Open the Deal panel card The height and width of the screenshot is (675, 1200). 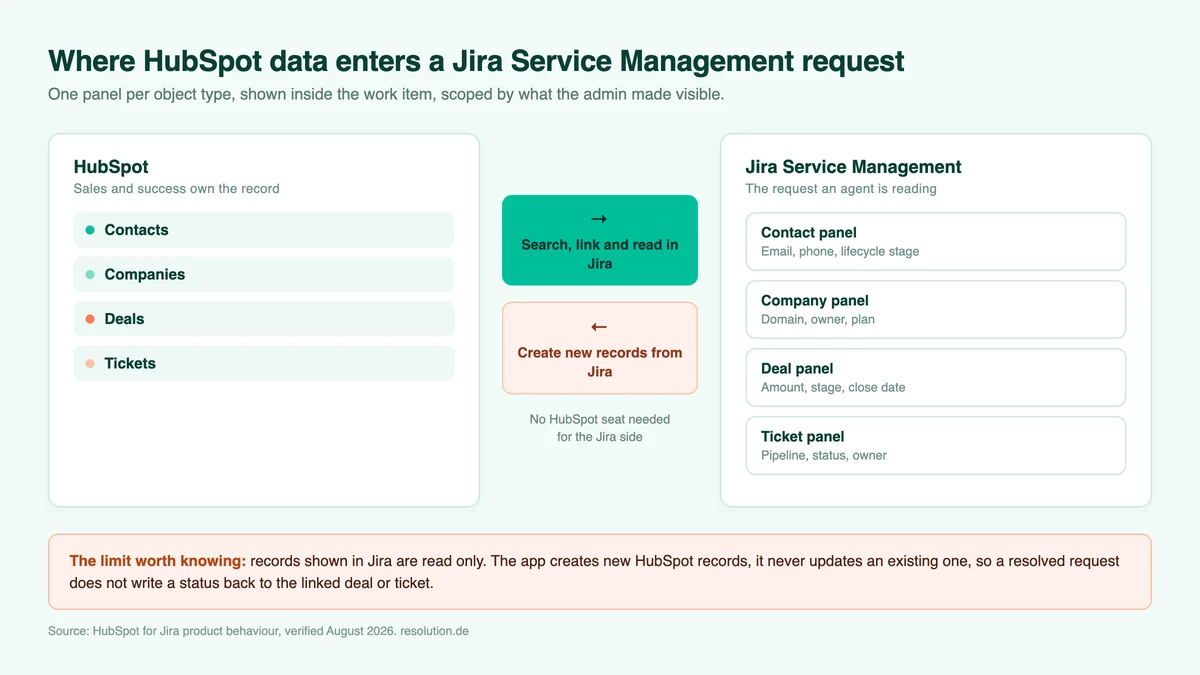pyautogui.click(x=936, y=377)
